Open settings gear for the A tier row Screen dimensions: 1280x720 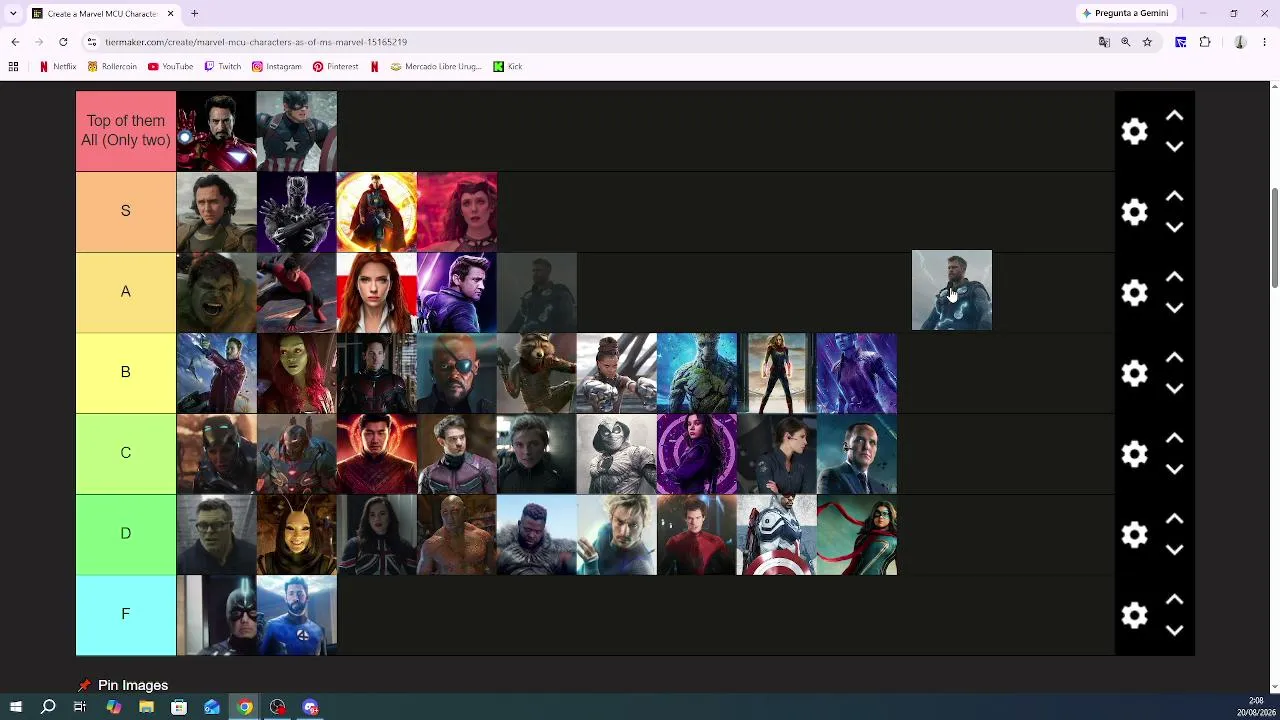coord(1135,293)
